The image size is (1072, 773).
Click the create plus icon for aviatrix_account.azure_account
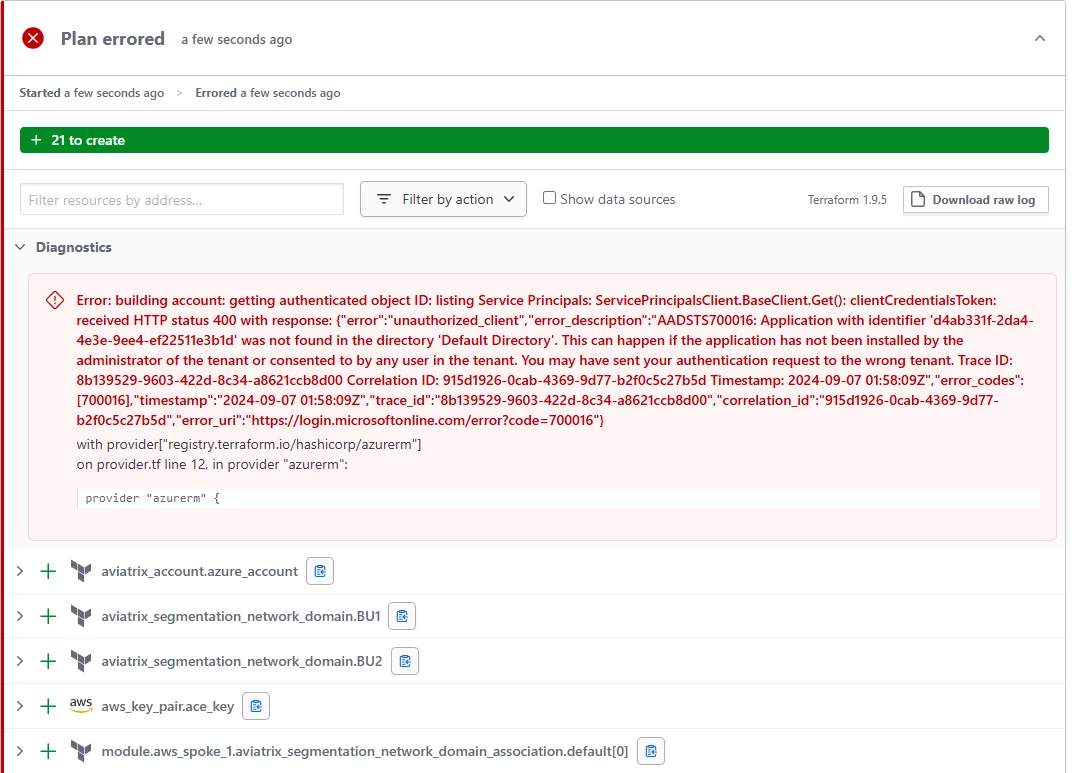pos(48,571)
